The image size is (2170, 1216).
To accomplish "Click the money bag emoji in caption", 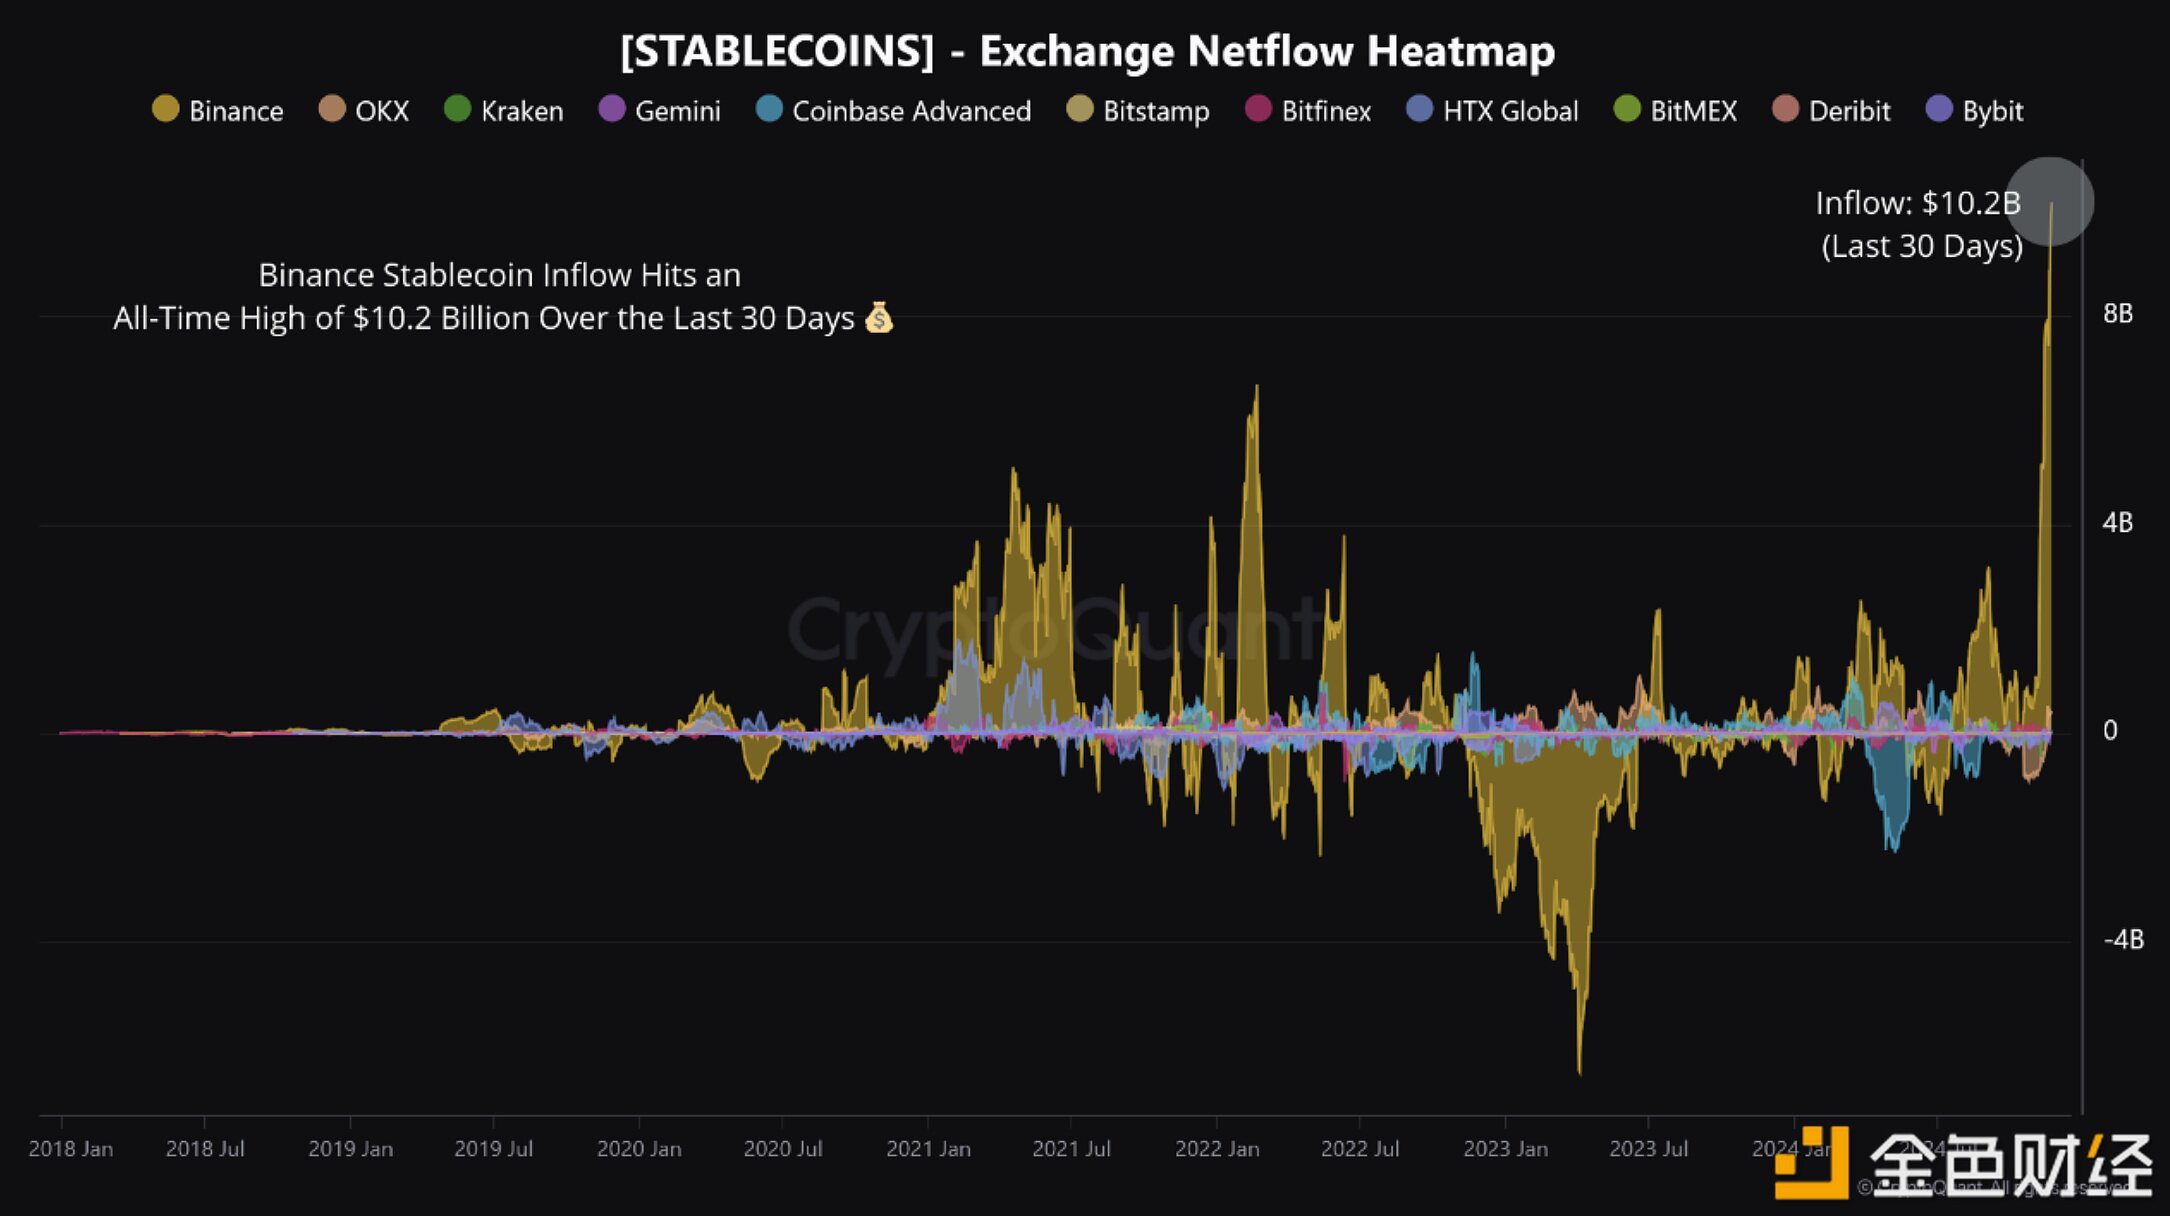I will [x=879, y=318].
